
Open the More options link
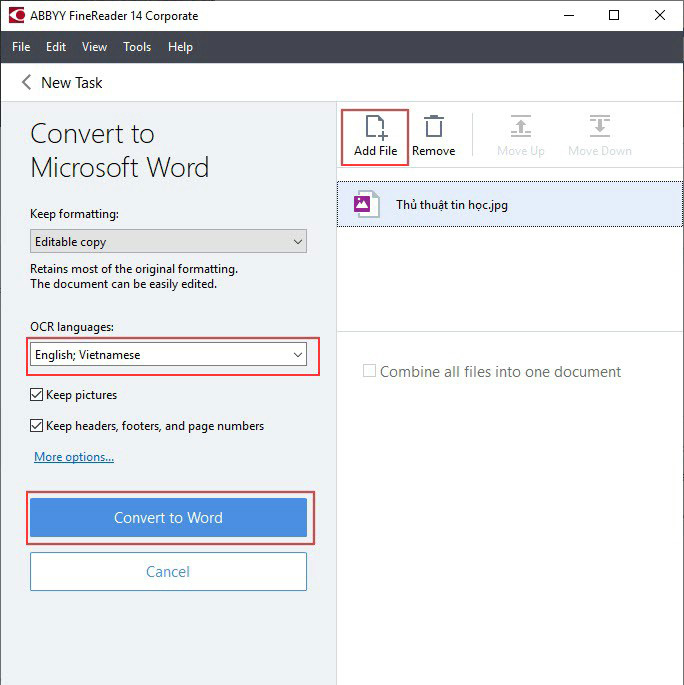click(x=74, y=457)
